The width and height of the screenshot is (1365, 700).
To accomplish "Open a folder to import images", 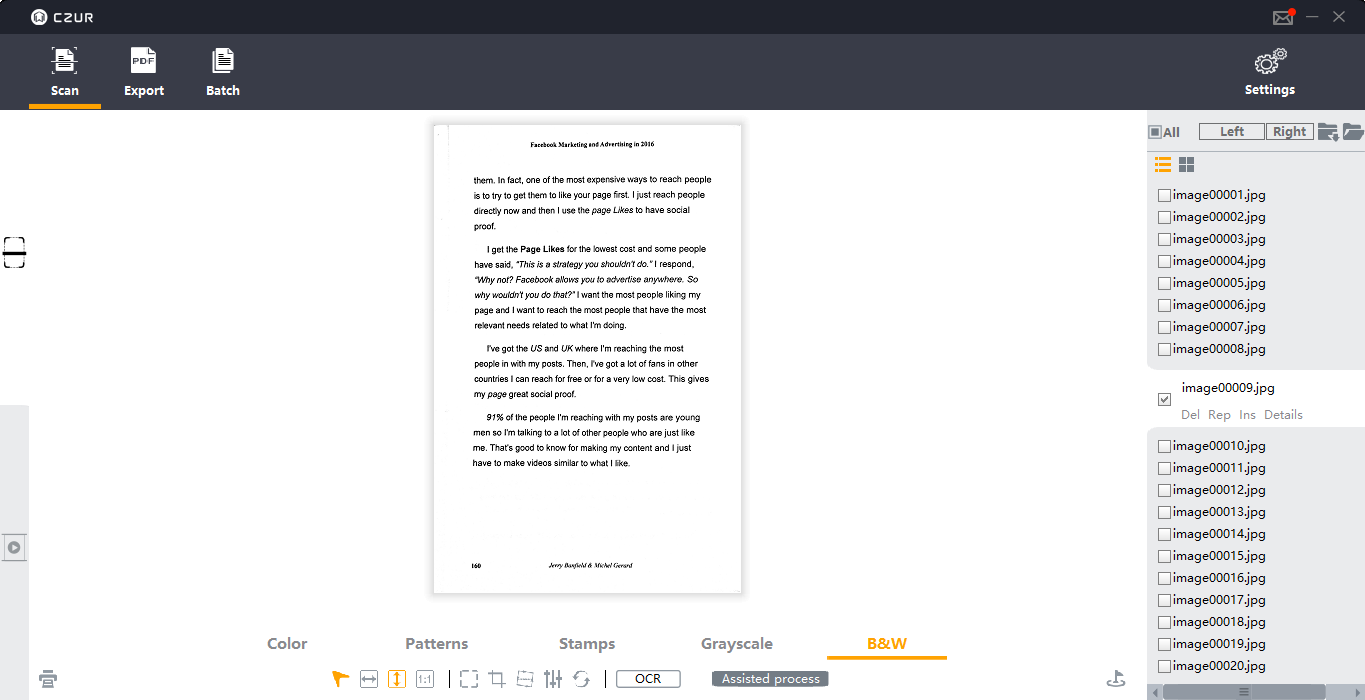I will click(x=1355, y=131).
